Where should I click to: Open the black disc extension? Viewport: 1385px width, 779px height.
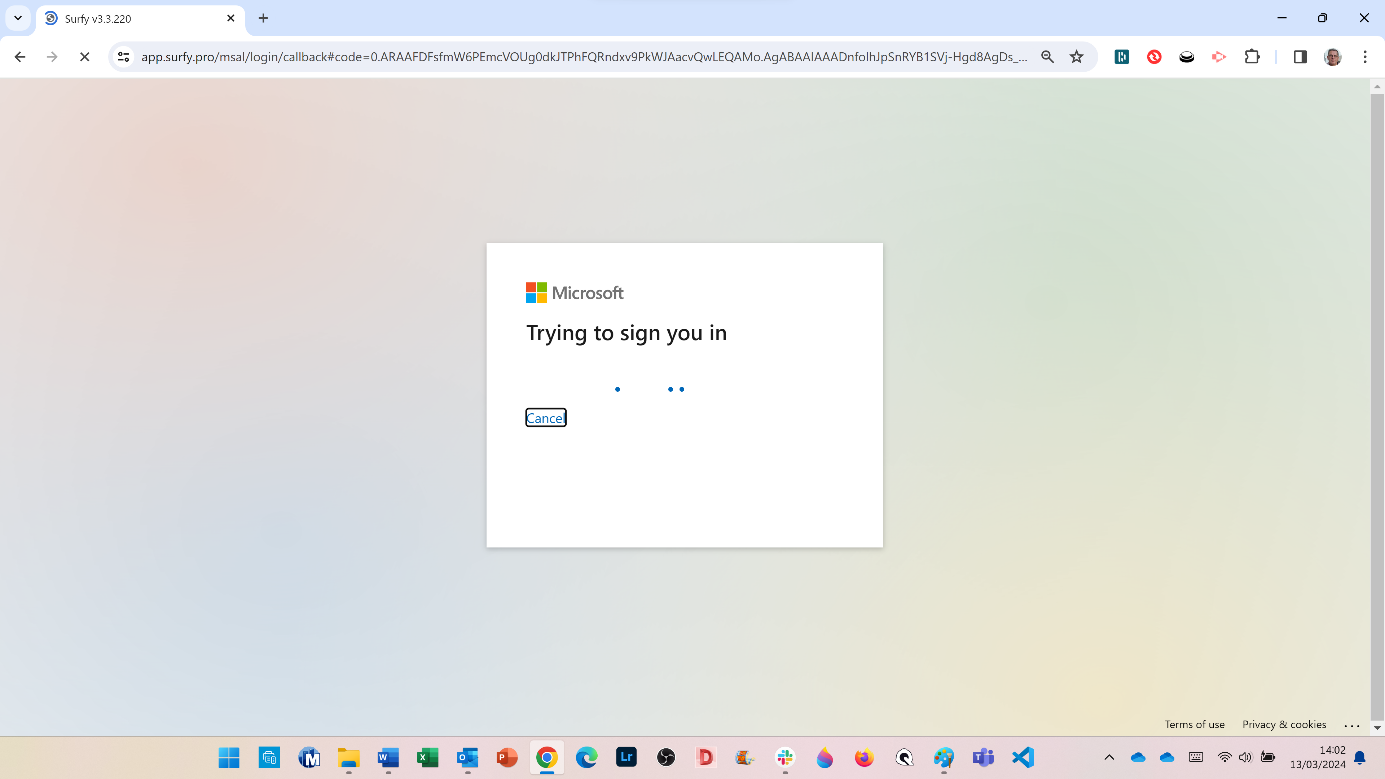coord(1186,57)
